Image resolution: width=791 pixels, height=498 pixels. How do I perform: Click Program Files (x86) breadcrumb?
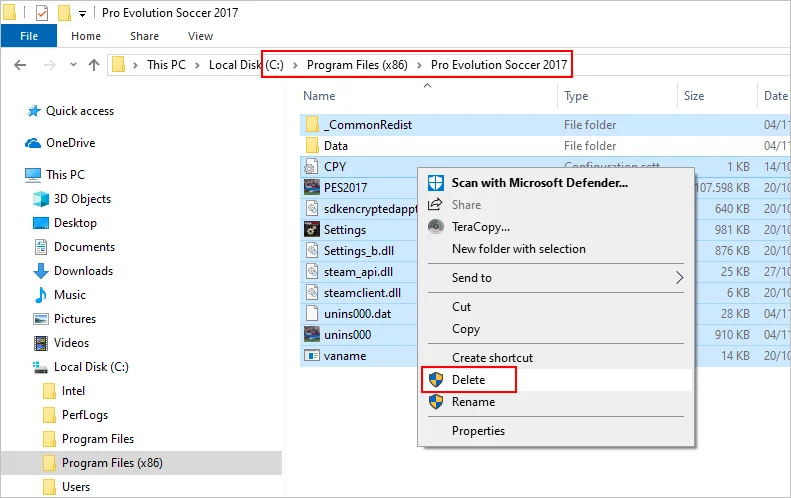357,65
